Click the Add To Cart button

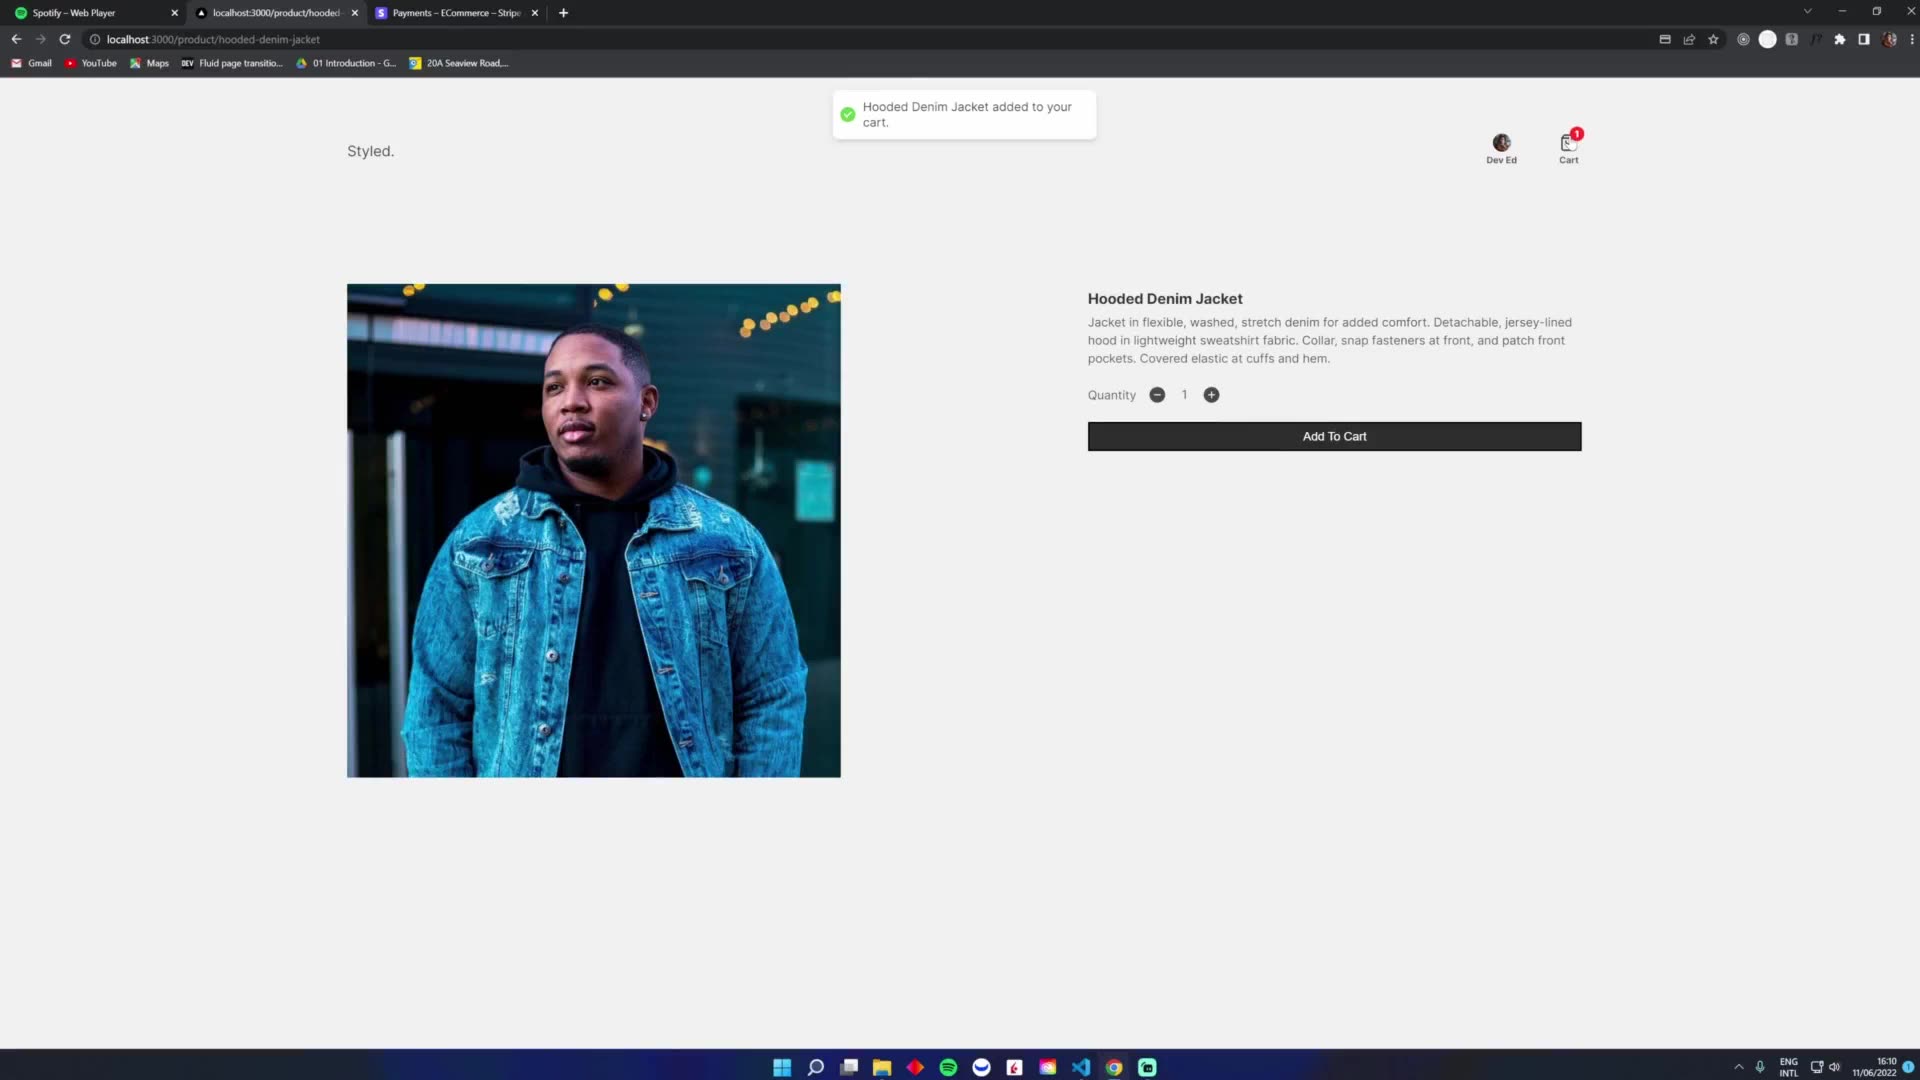tap(1334, 436)
